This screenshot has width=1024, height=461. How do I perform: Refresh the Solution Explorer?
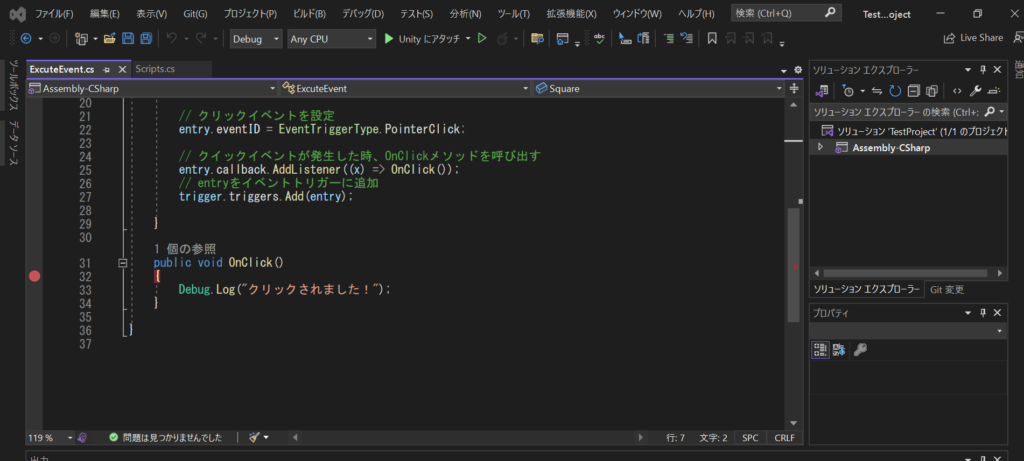coord(895,91)
